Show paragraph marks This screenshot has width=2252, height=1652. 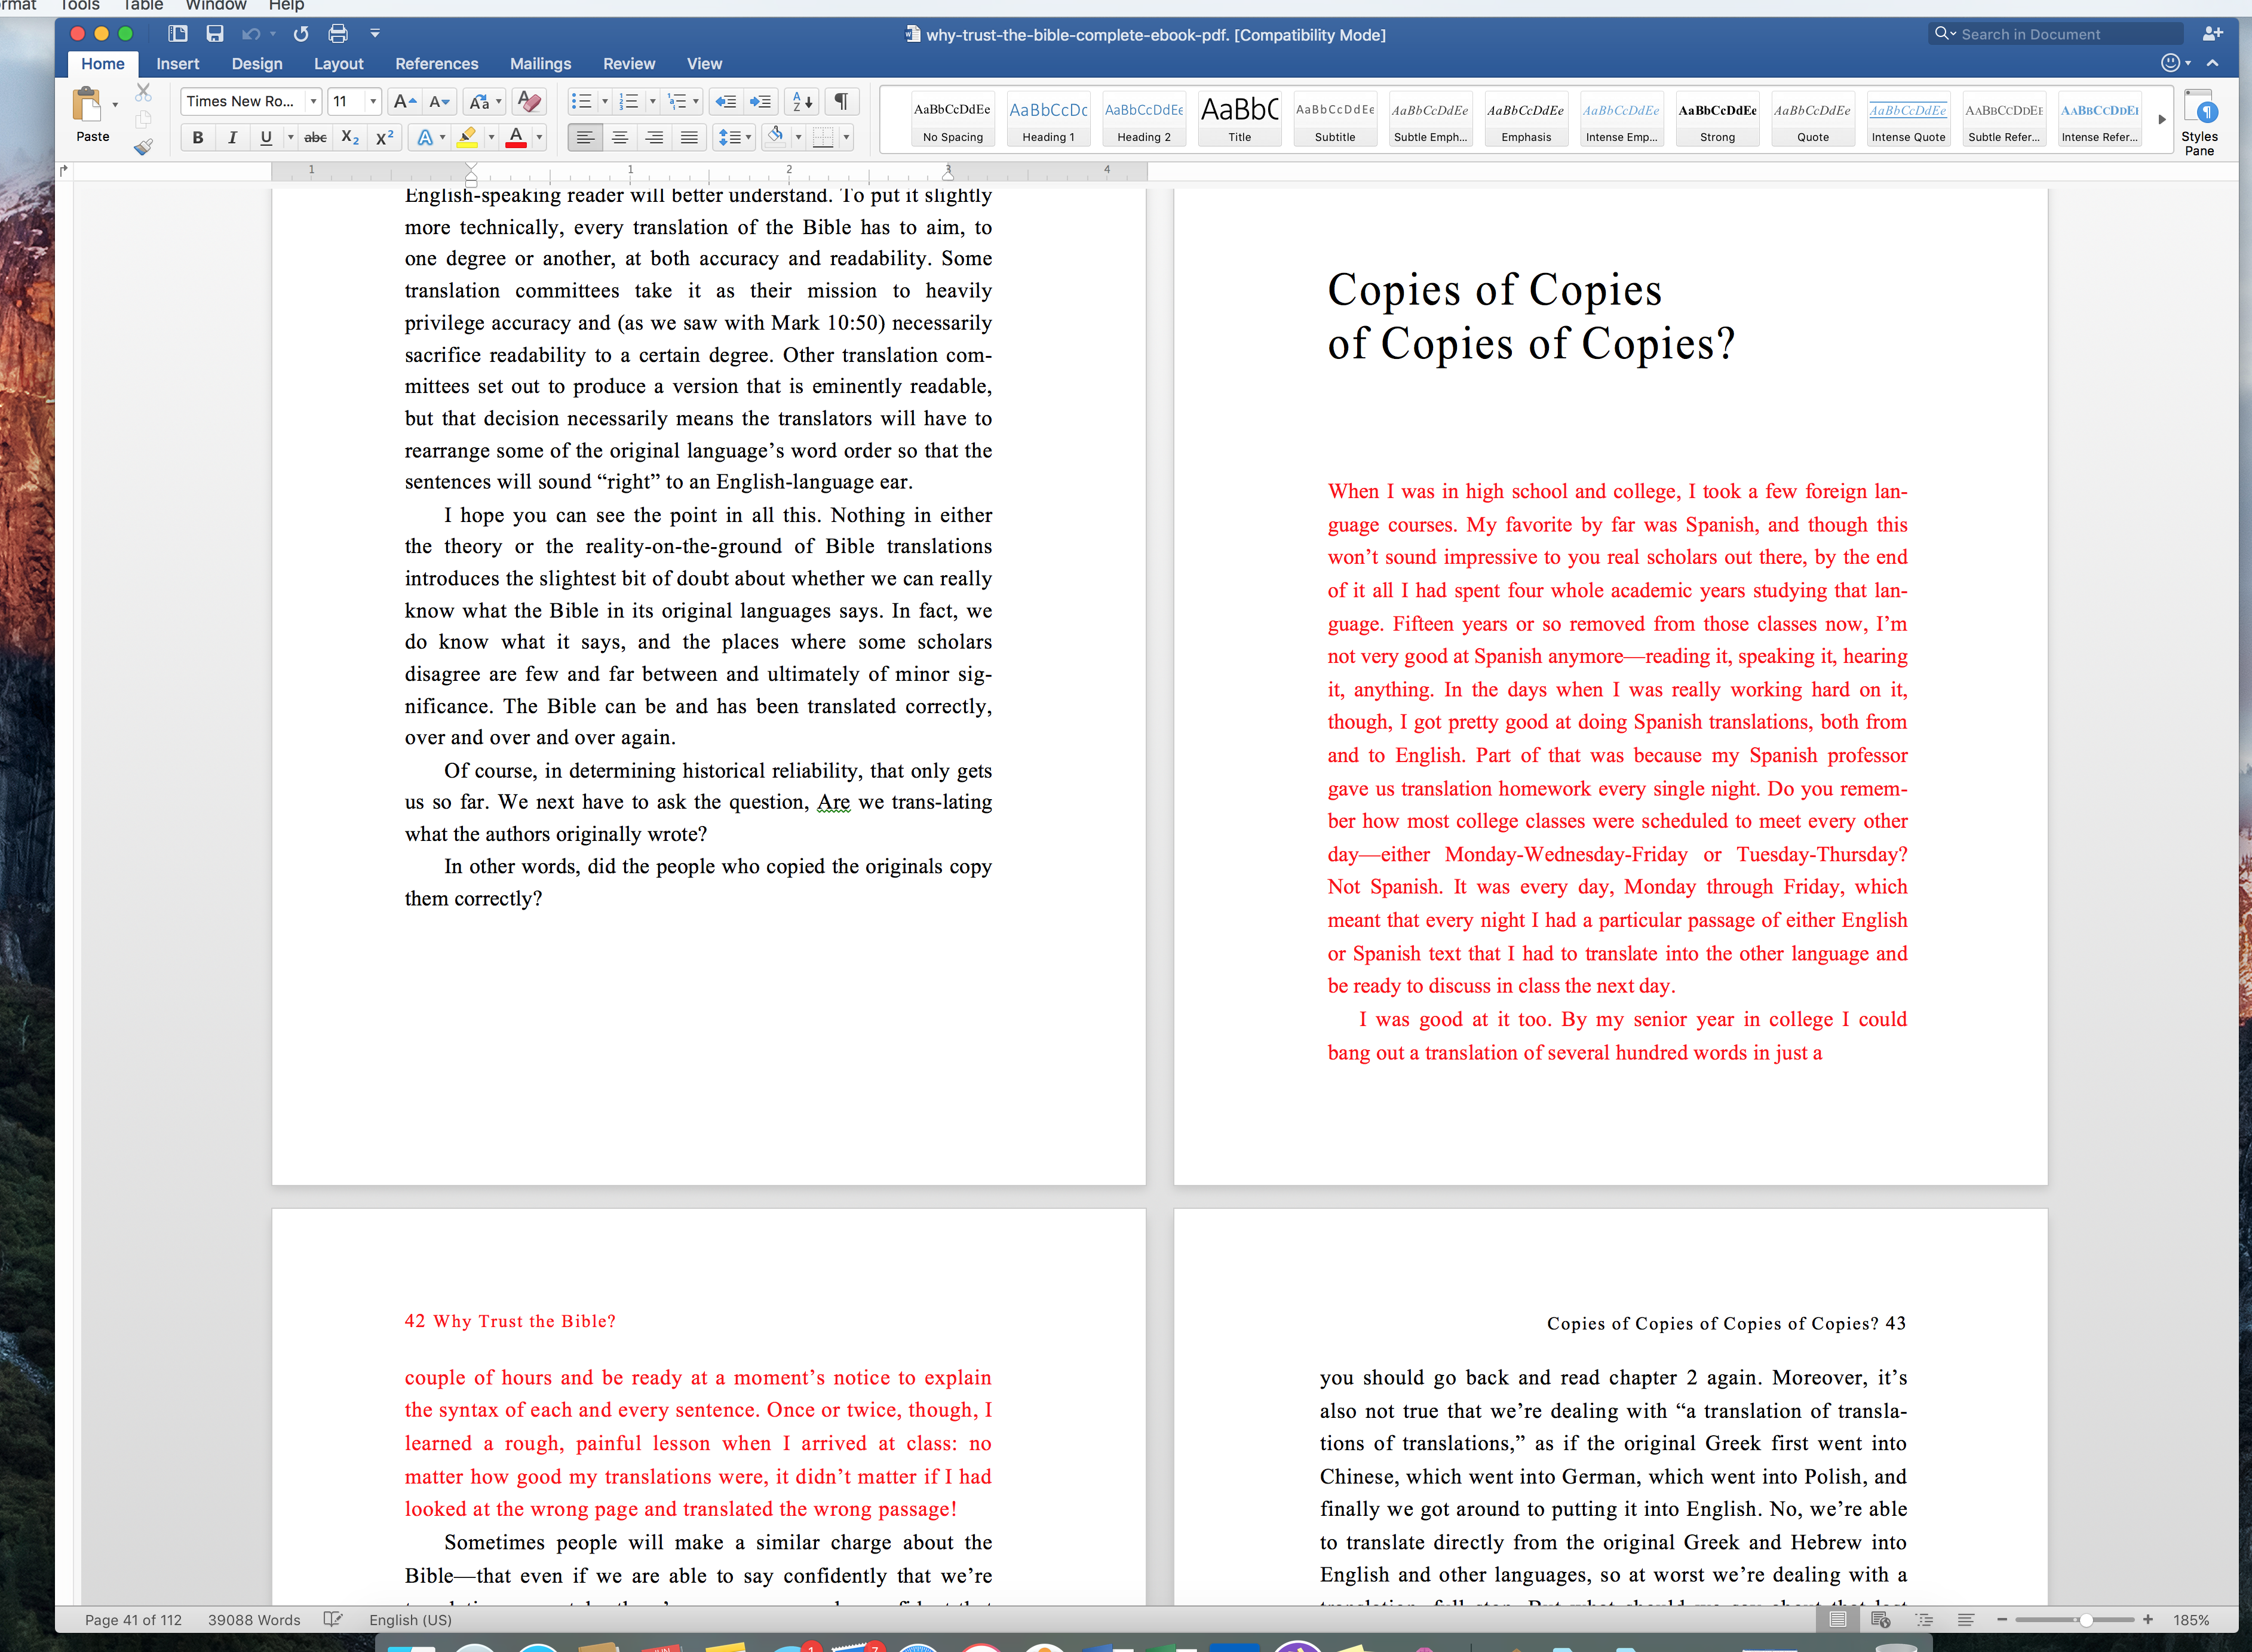[x=840, y=101]
